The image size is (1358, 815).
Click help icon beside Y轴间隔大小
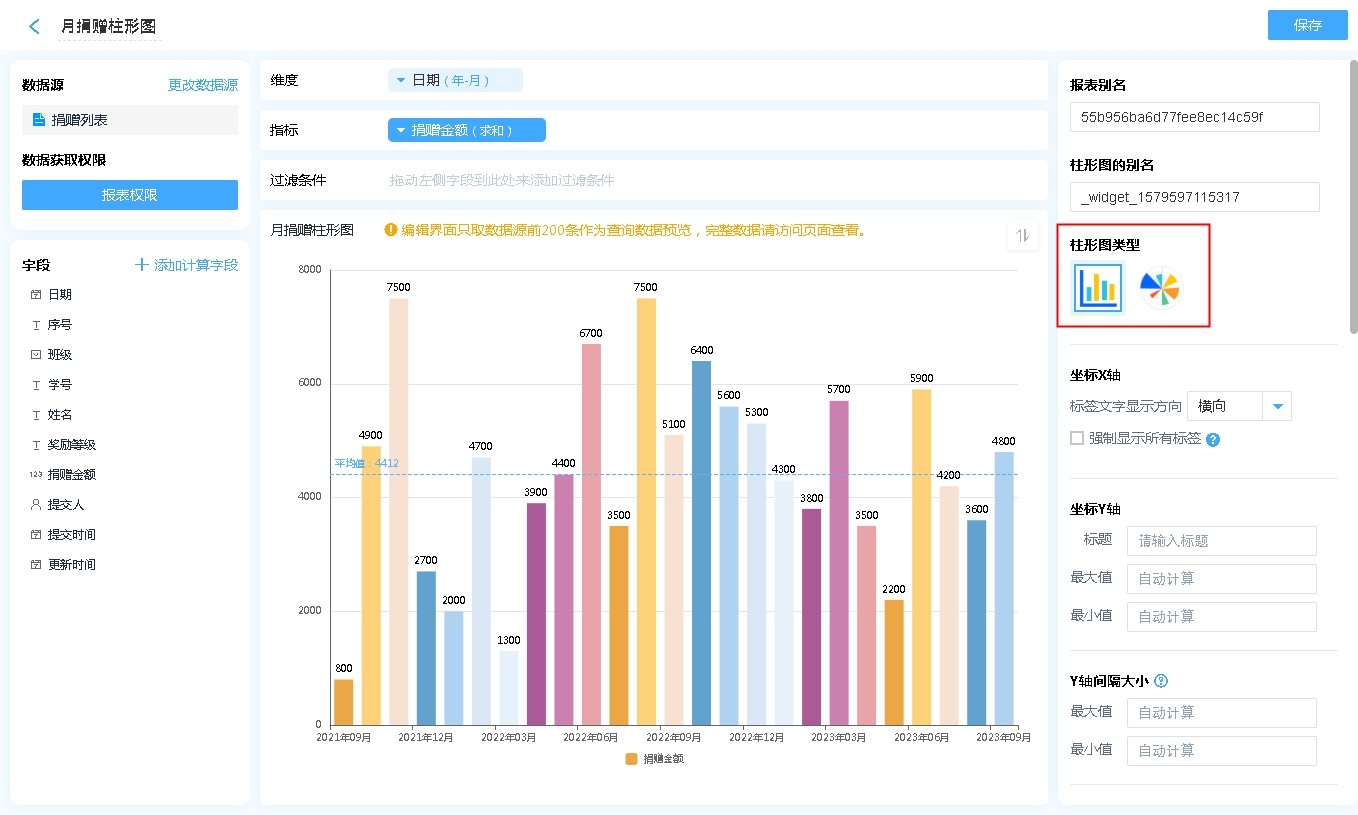(x=1161, y=681)
